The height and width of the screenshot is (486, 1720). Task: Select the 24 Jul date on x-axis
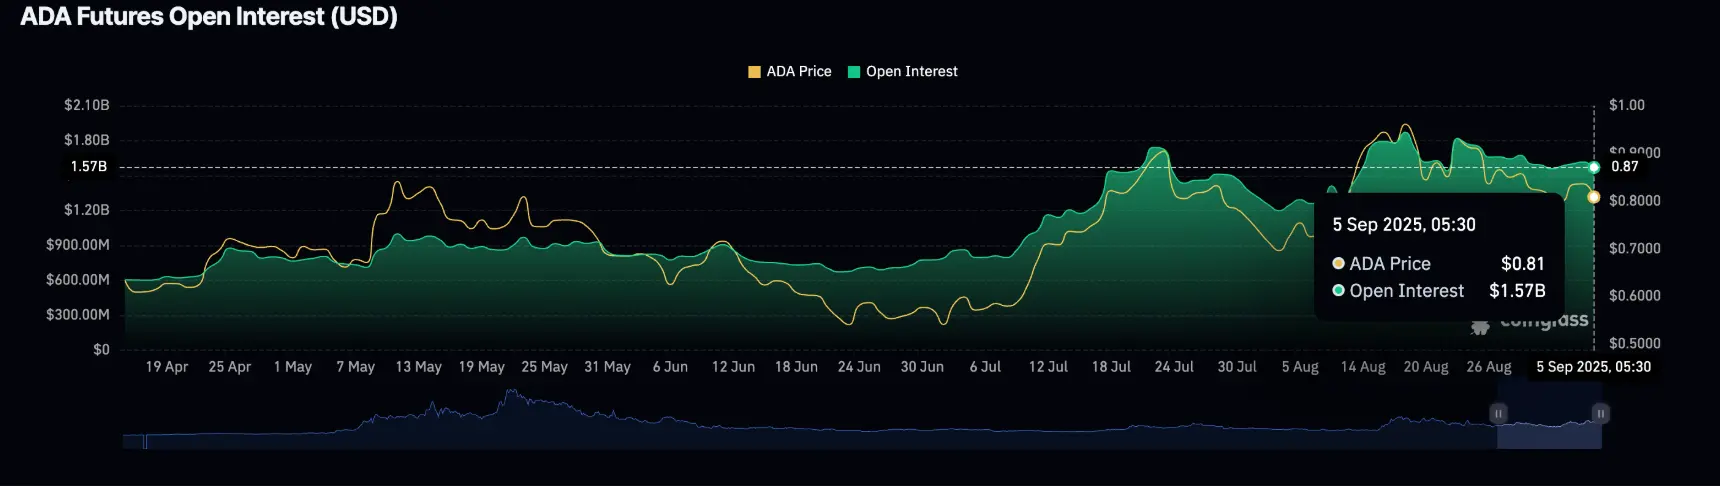[1174, 367]
